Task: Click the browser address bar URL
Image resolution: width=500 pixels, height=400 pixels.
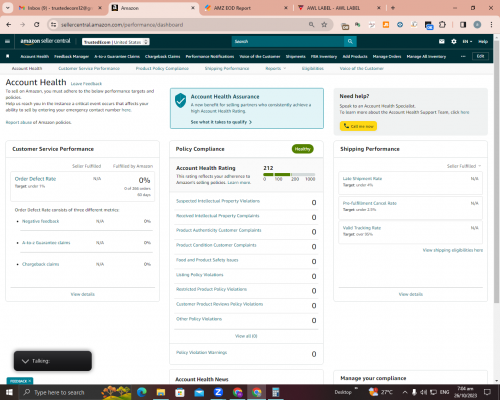Action: point(122,25)
